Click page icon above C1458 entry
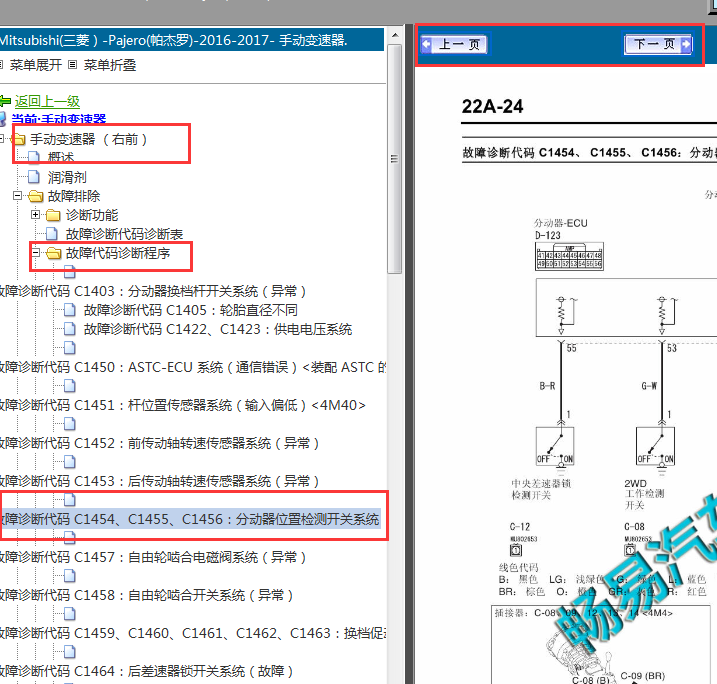The width and height of the screenshot is (717, 684). (x=70, y=576)
